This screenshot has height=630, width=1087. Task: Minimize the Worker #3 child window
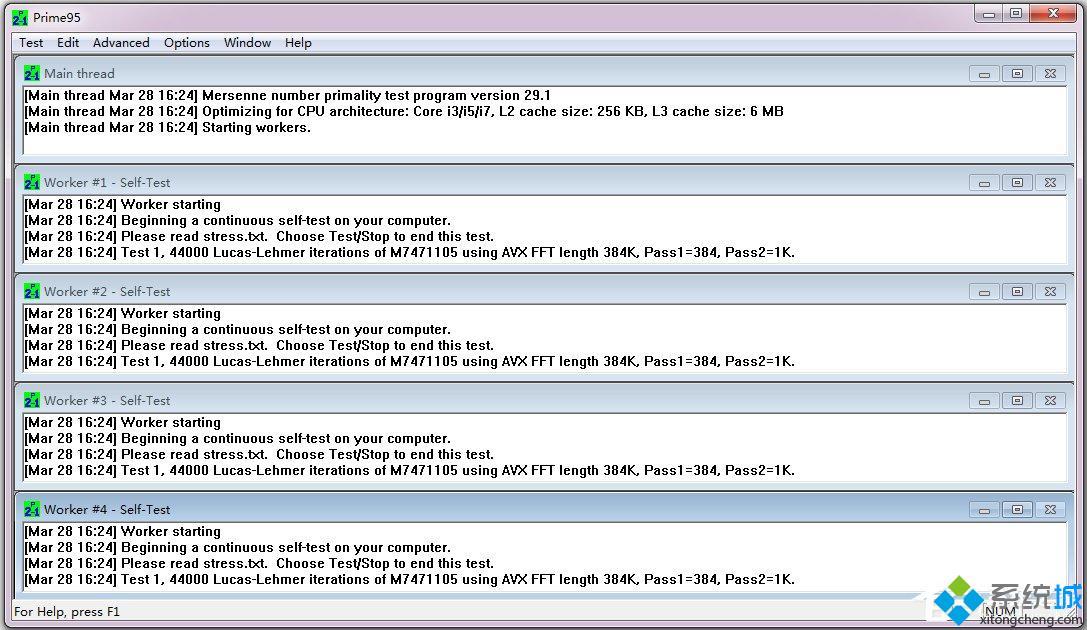984,401
